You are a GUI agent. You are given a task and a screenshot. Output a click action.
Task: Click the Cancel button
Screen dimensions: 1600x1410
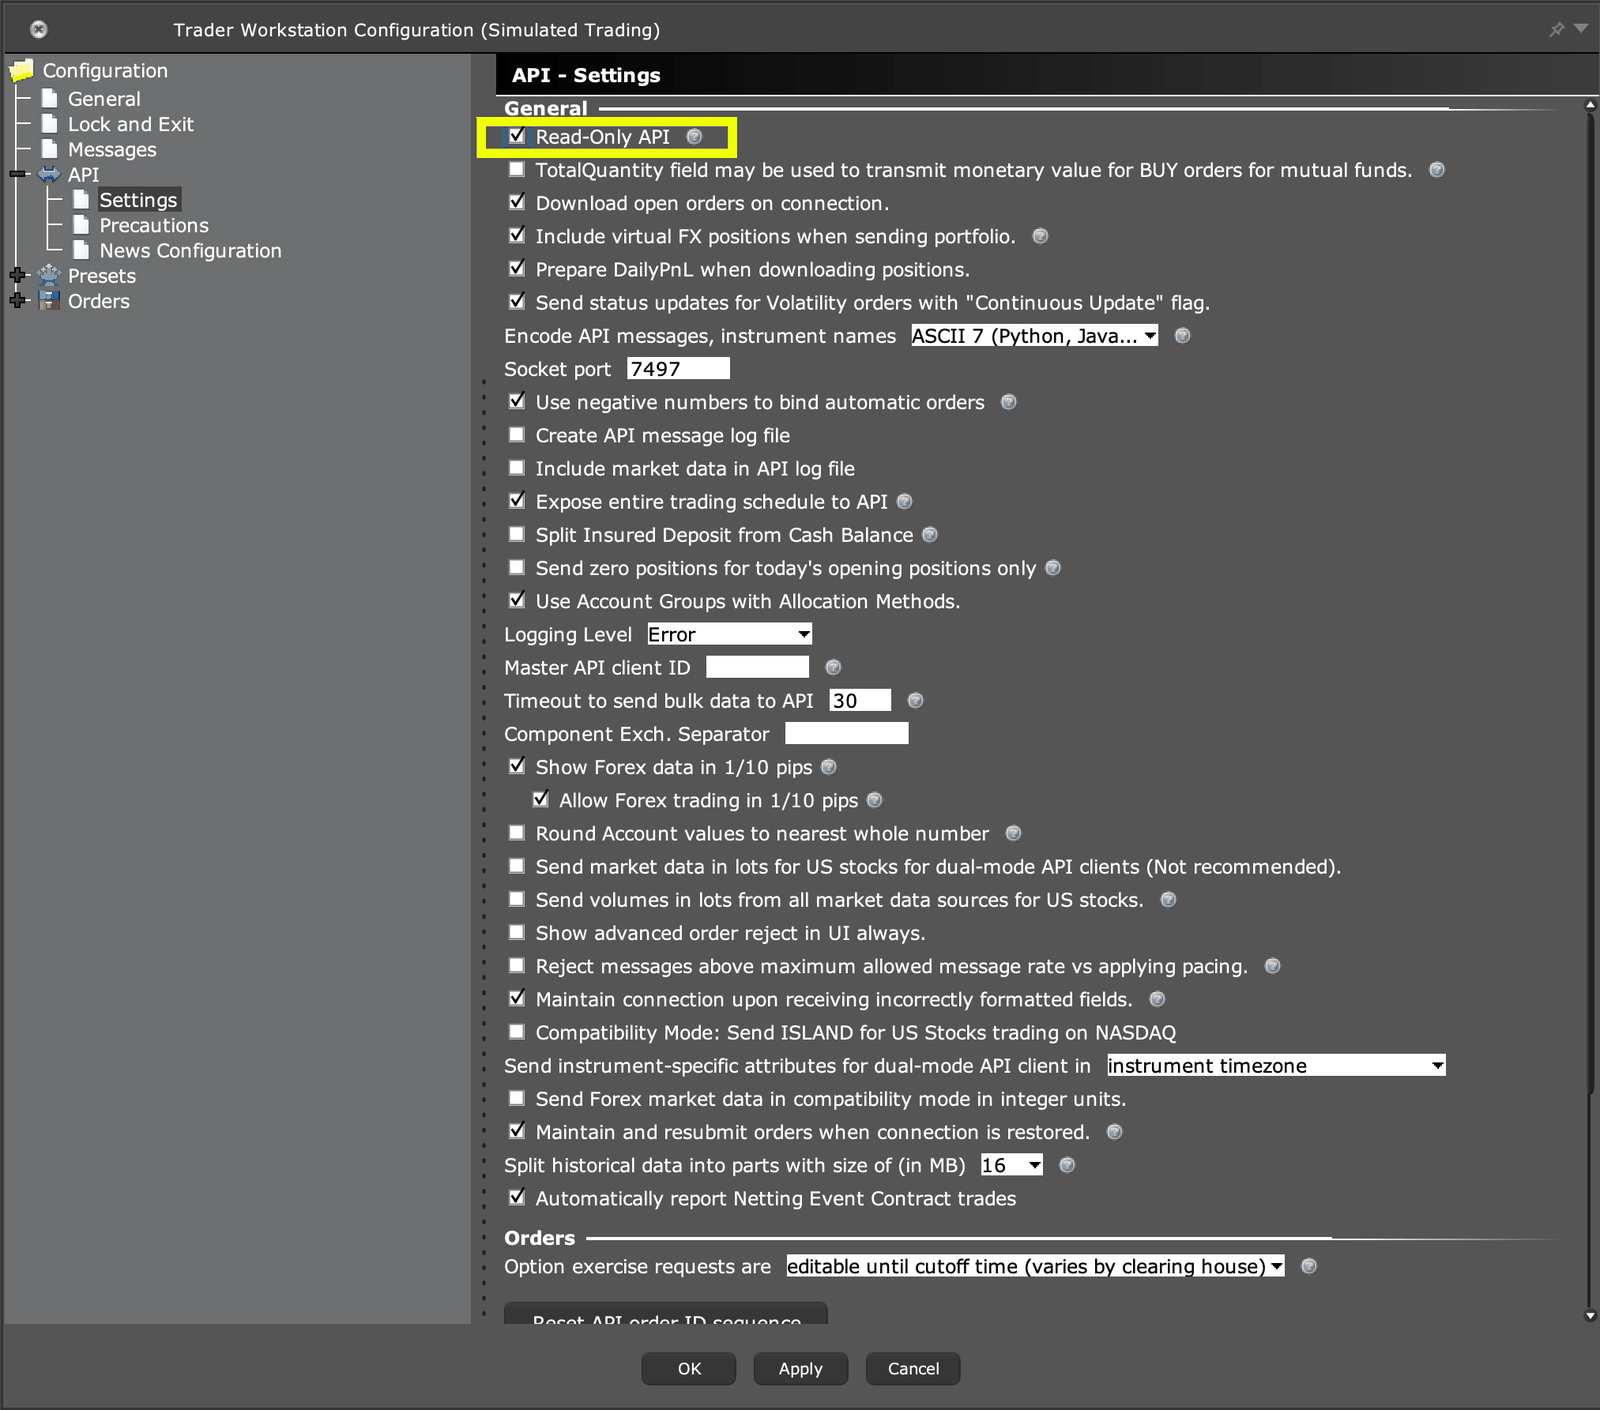point(913,1369)
